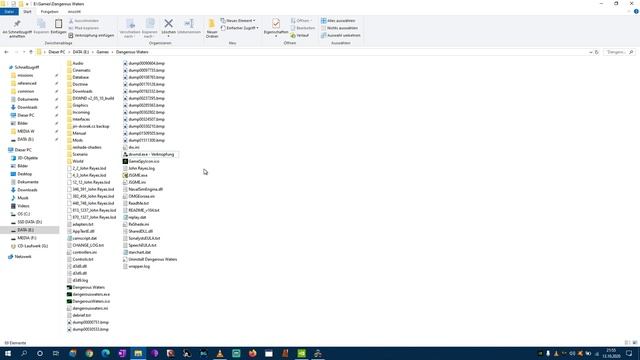Viewport: 640px width, 360px height.
Task: Click the refresh button beside address bar
Action: [597, 52]
